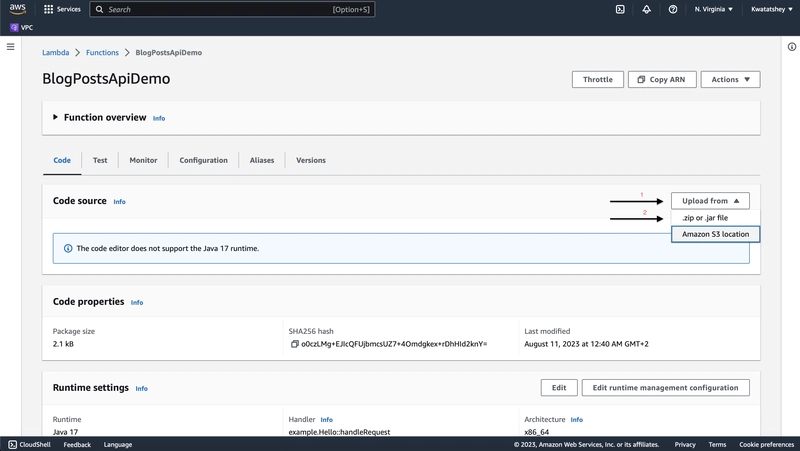This screenshot has width=800, height=451.
Task: Select the .zip or .jar file option
Action: tap(715, 218)
